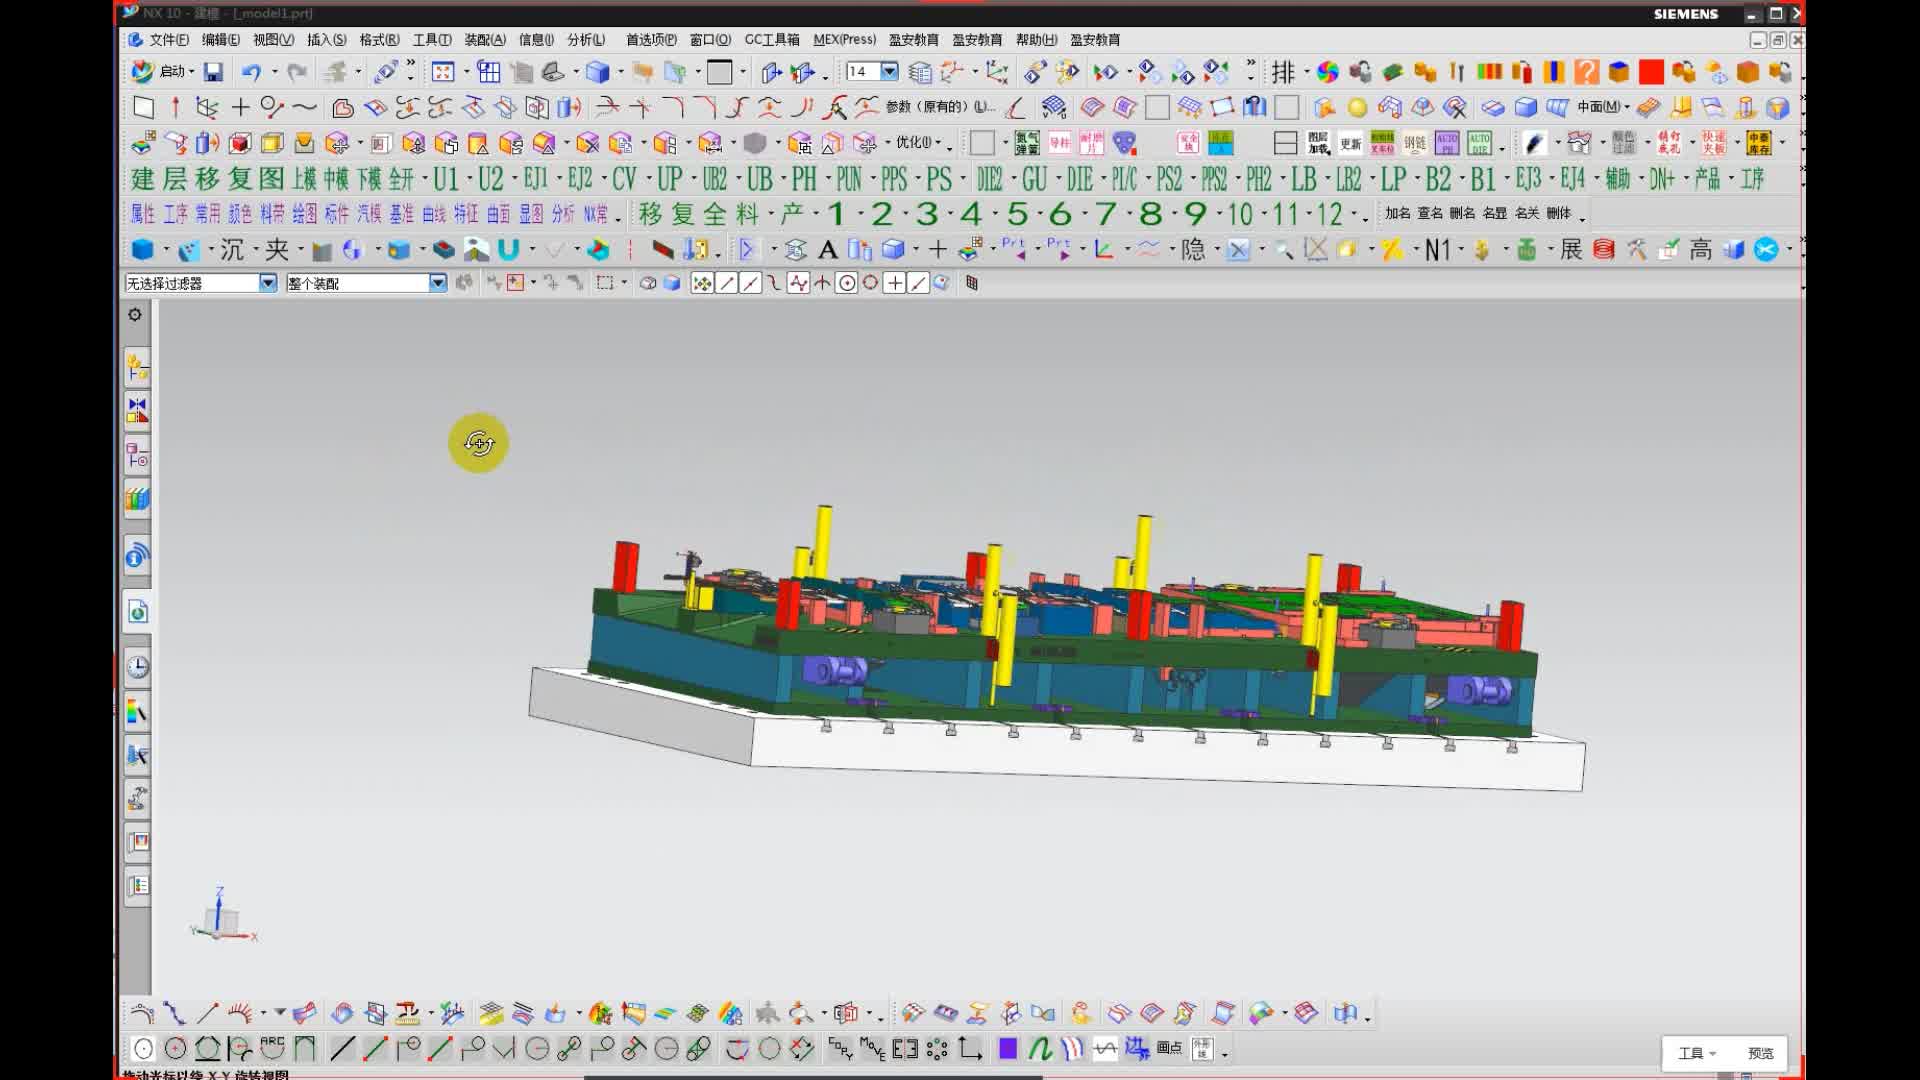Open the clock History sidebar icon

(138, 667)
